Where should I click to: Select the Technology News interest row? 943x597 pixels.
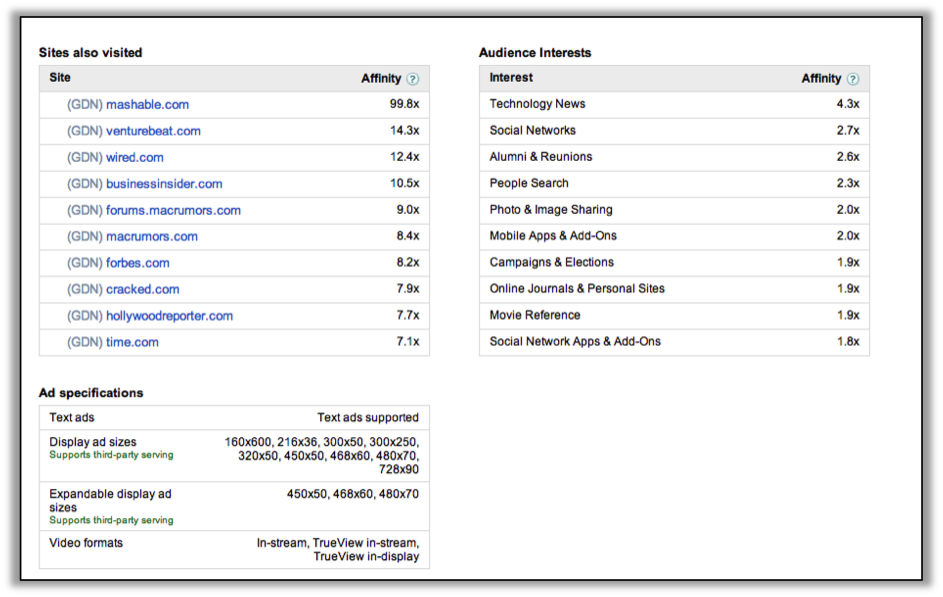click(x=674, y=104)
